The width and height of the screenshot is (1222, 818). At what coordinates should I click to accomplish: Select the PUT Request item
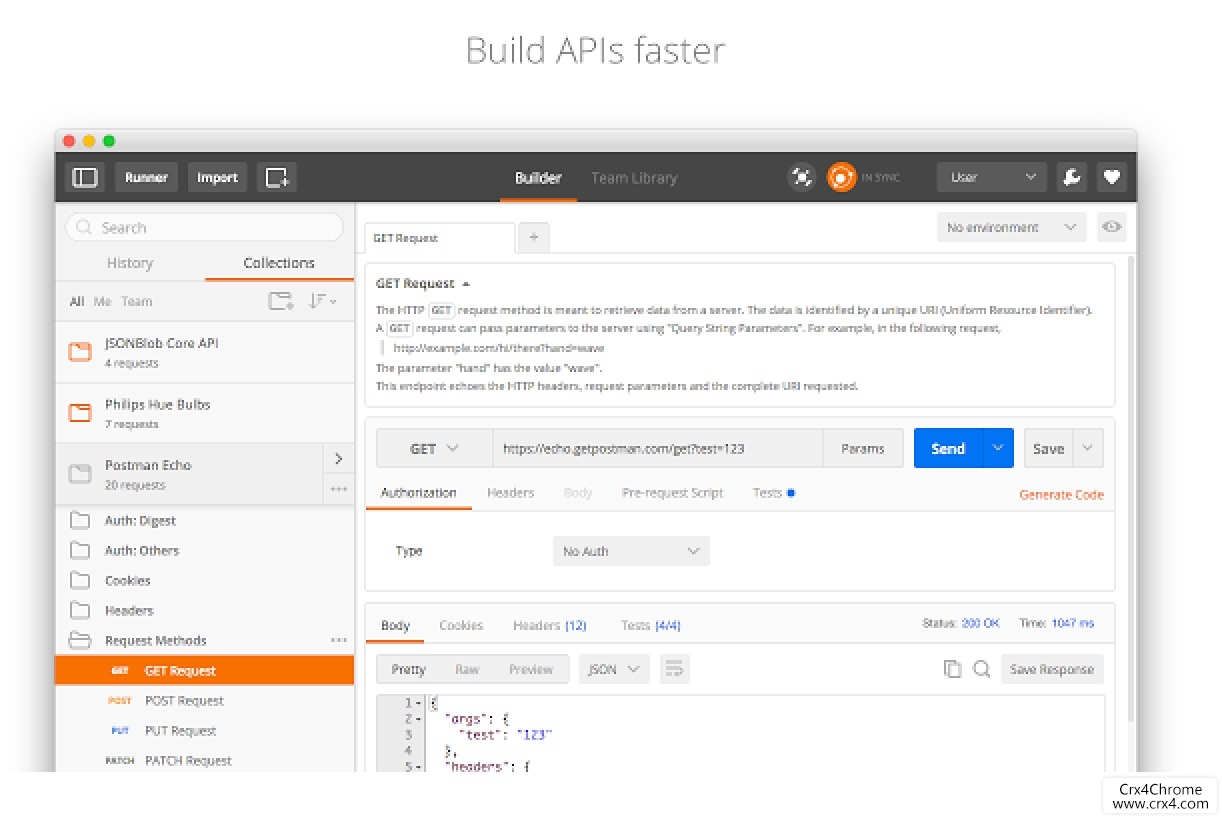(x=204, y=730)
